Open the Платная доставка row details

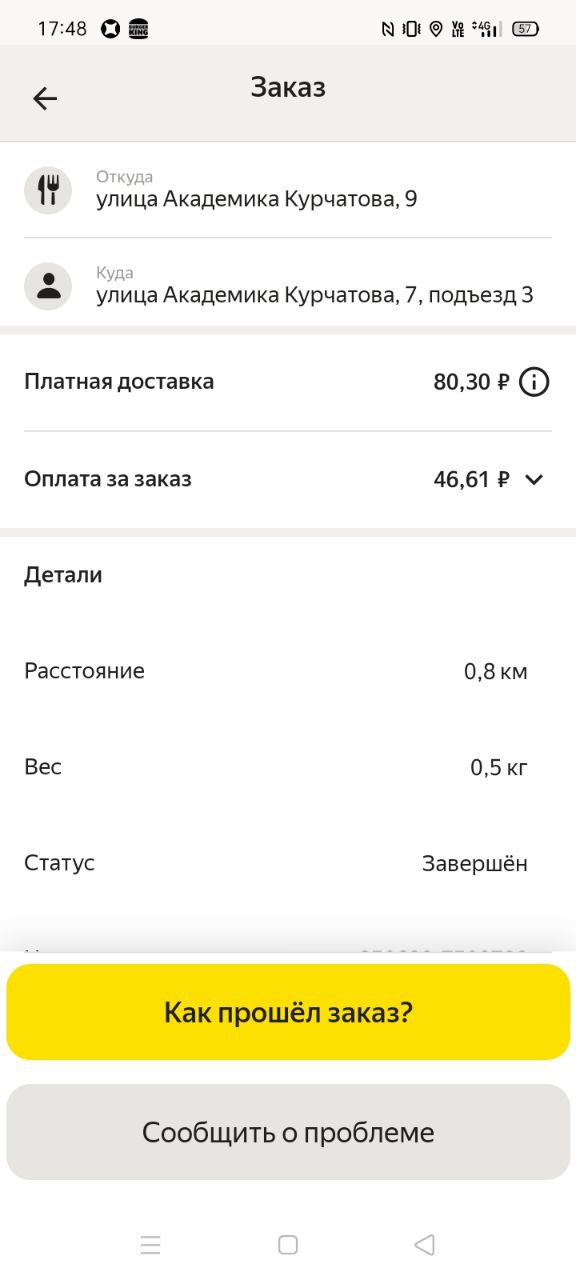pyautogui.click(x=288, y=382)
